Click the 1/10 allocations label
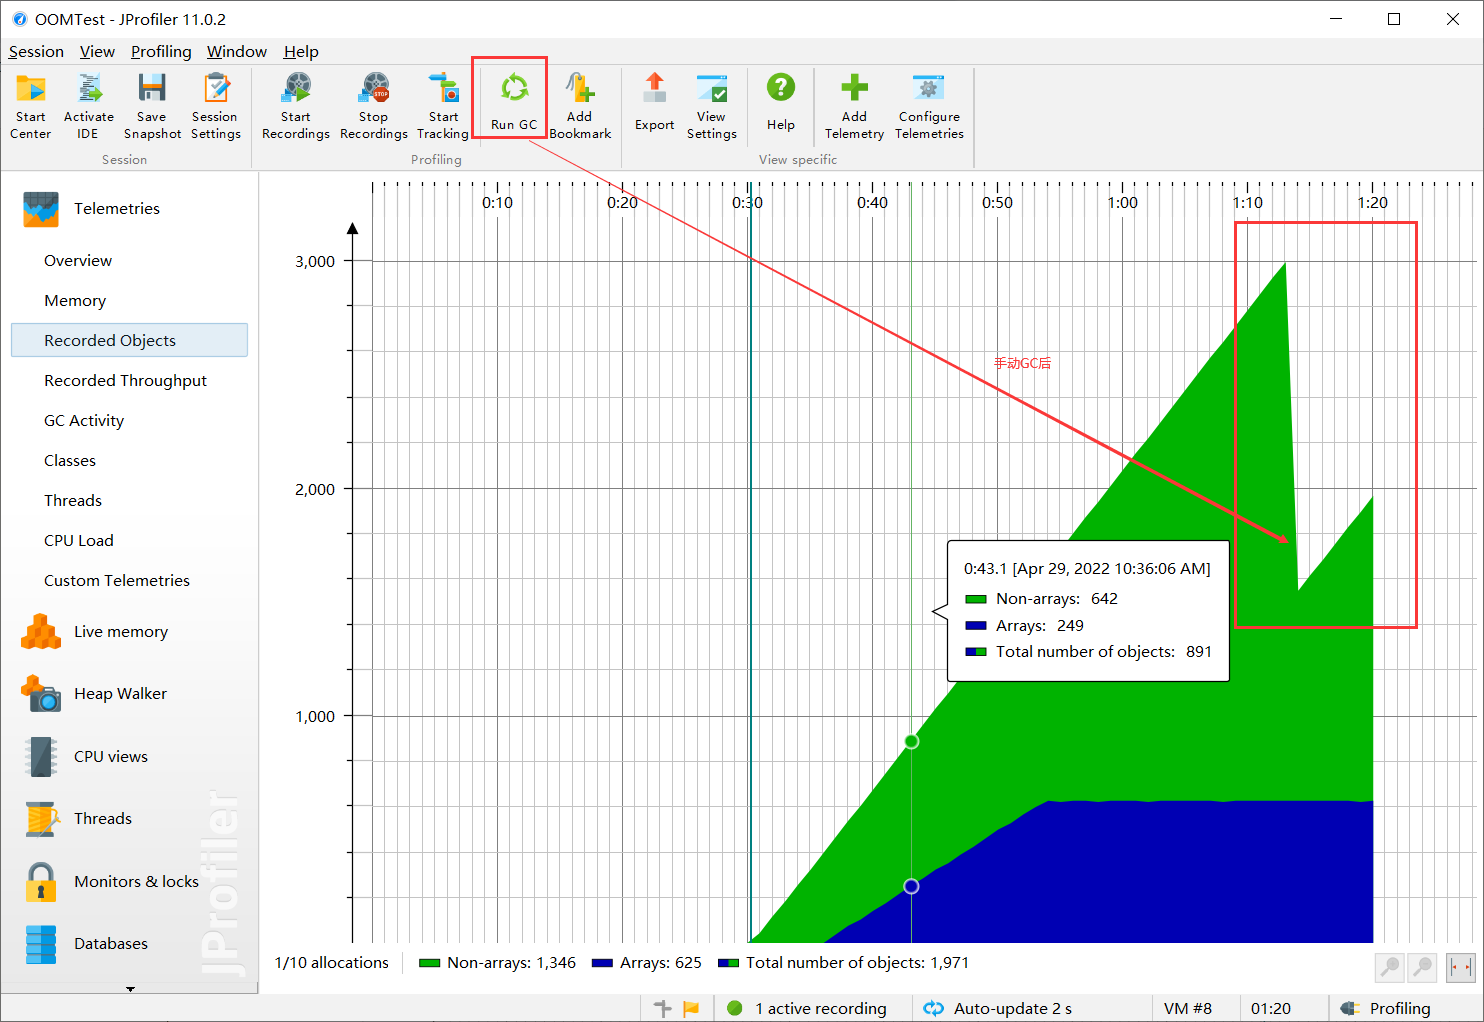 [332, 963]
